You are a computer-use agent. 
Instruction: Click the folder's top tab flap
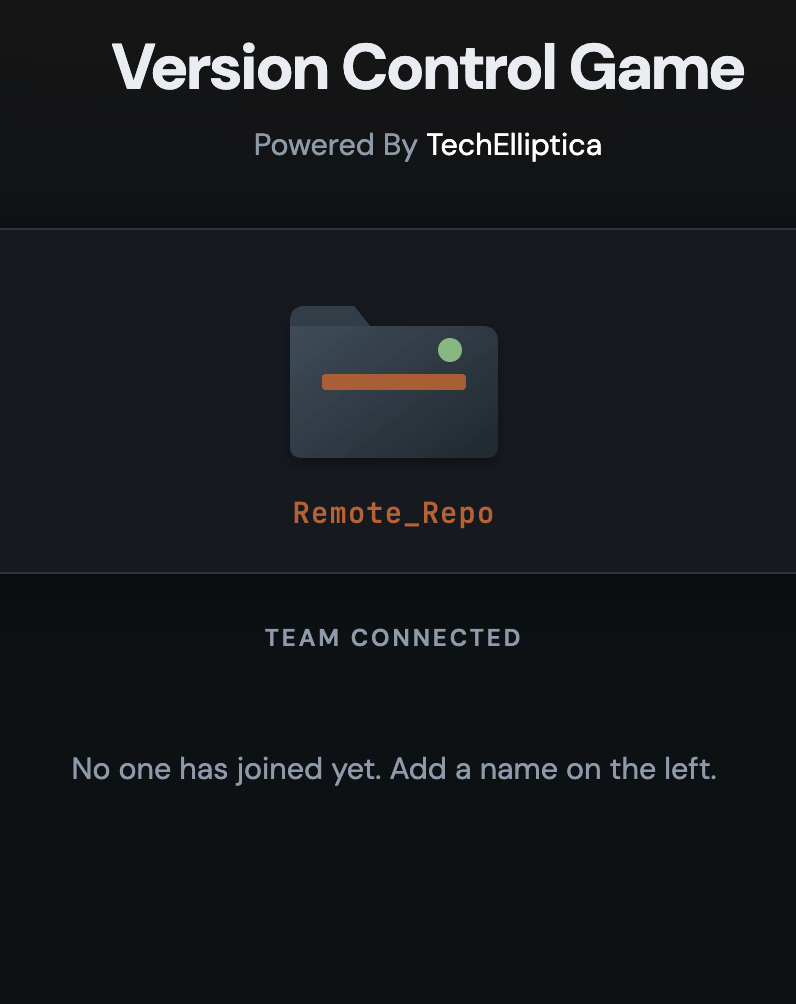click(325, 316)
